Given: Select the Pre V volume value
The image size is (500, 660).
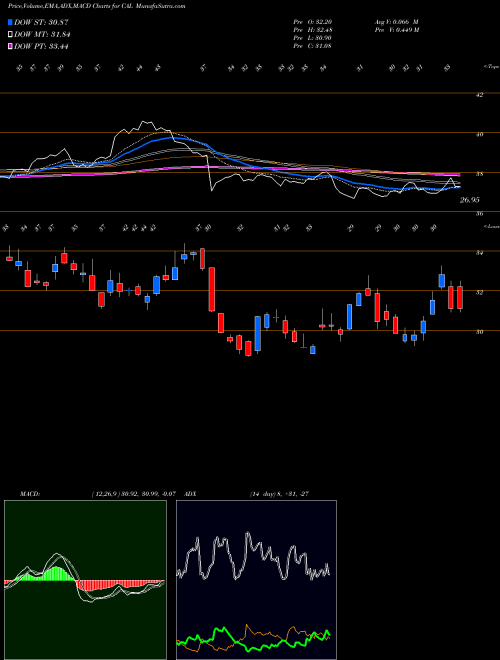Looking at the screenshot, I should pos(405,30).
